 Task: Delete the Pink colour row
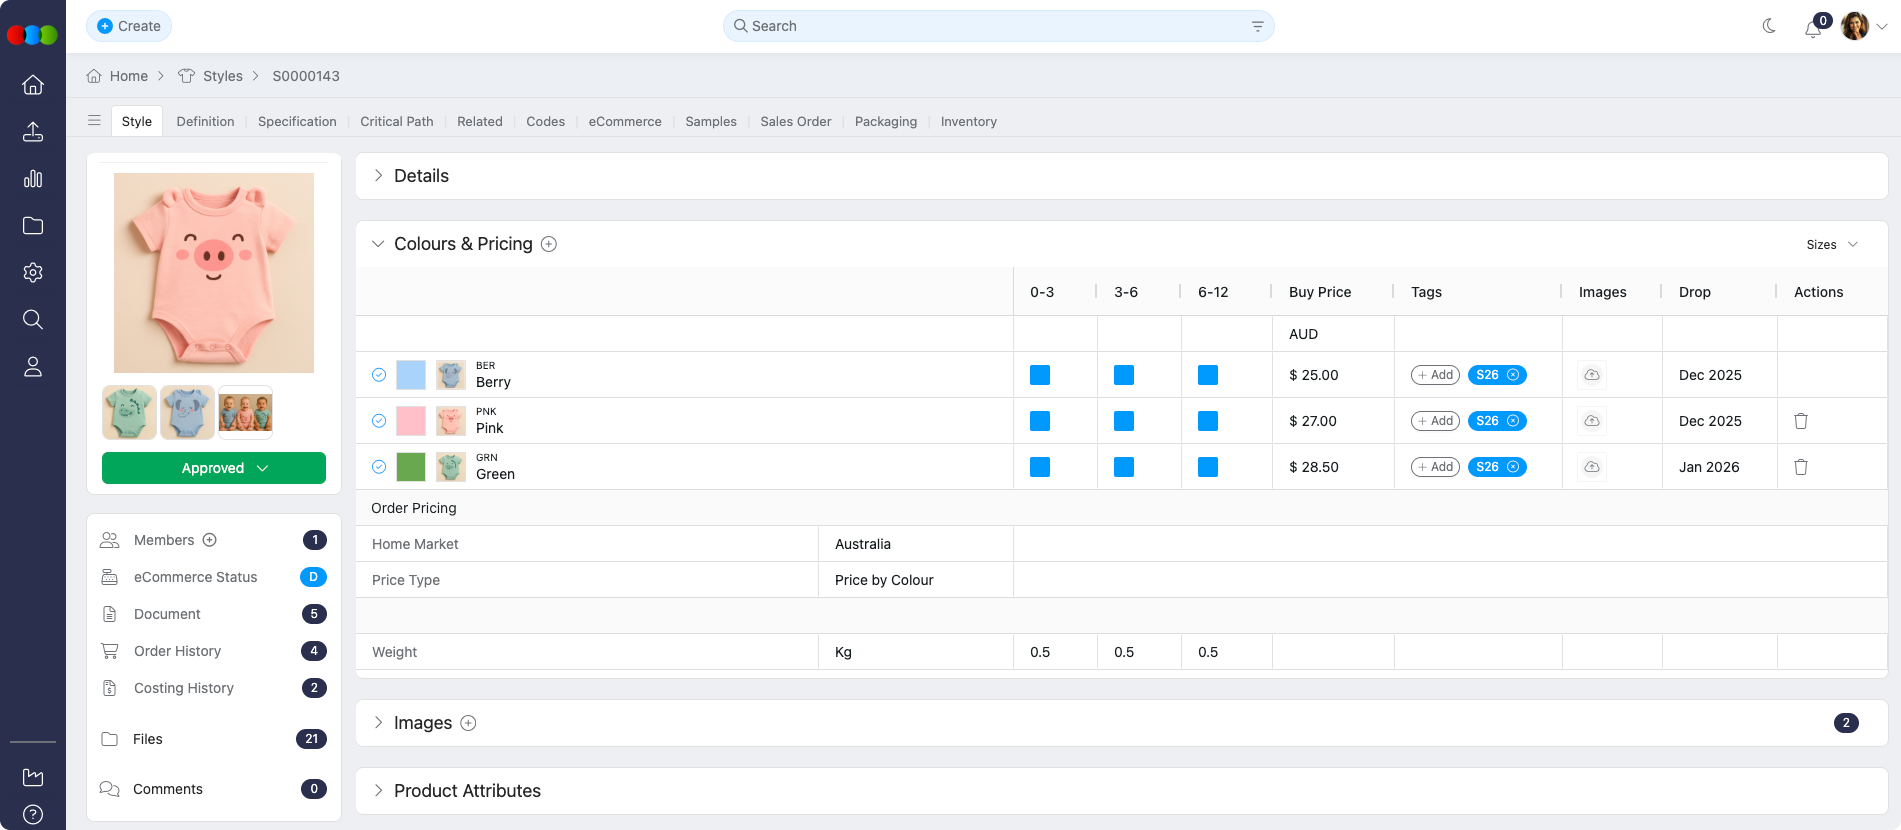pos(1800,421)
